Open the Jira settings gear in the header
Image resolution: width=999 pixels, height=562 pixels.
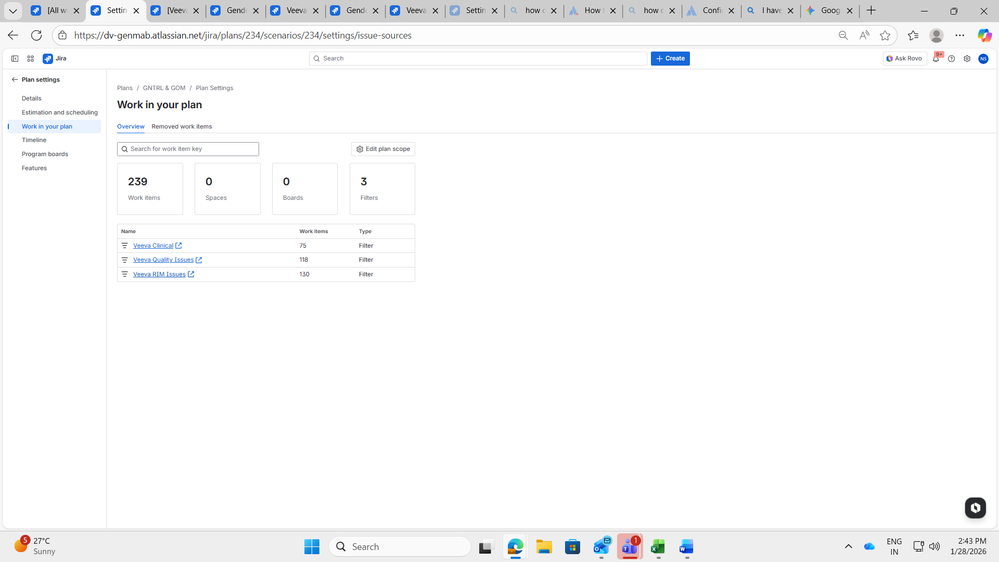[967, 59]
